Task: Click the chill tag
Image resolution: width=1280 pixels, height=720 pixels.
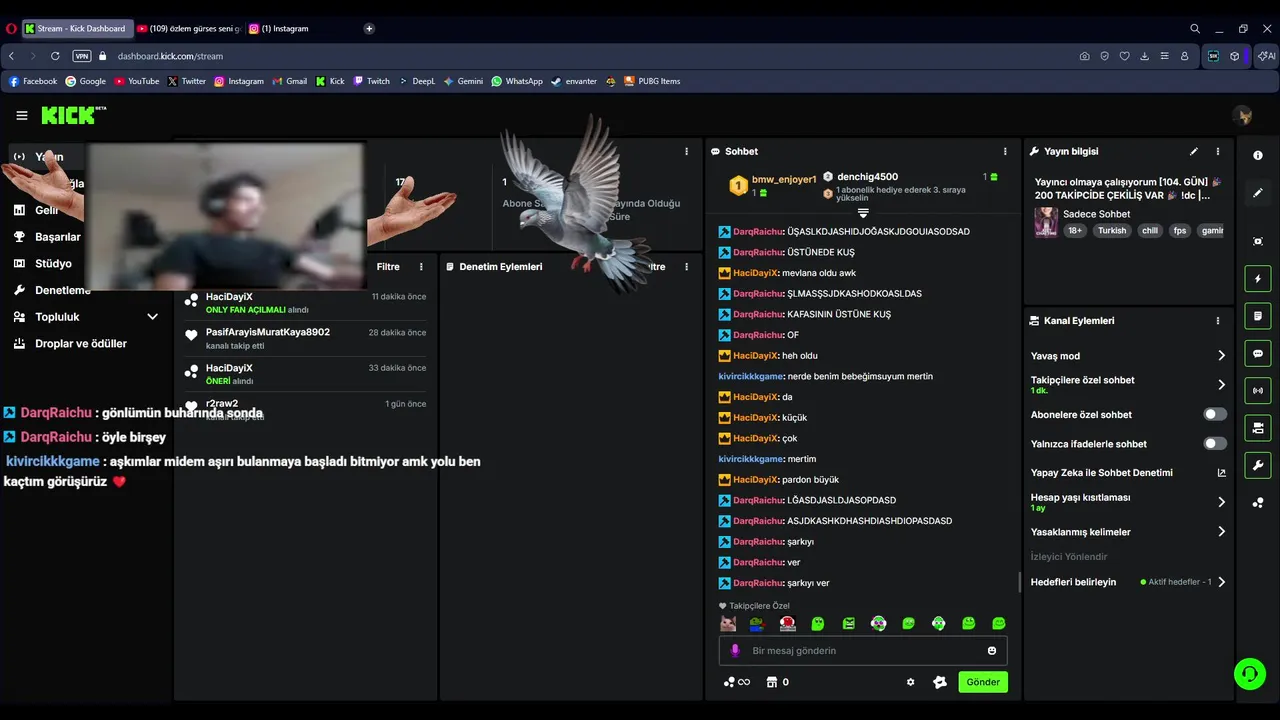Action: (1149, 231)
